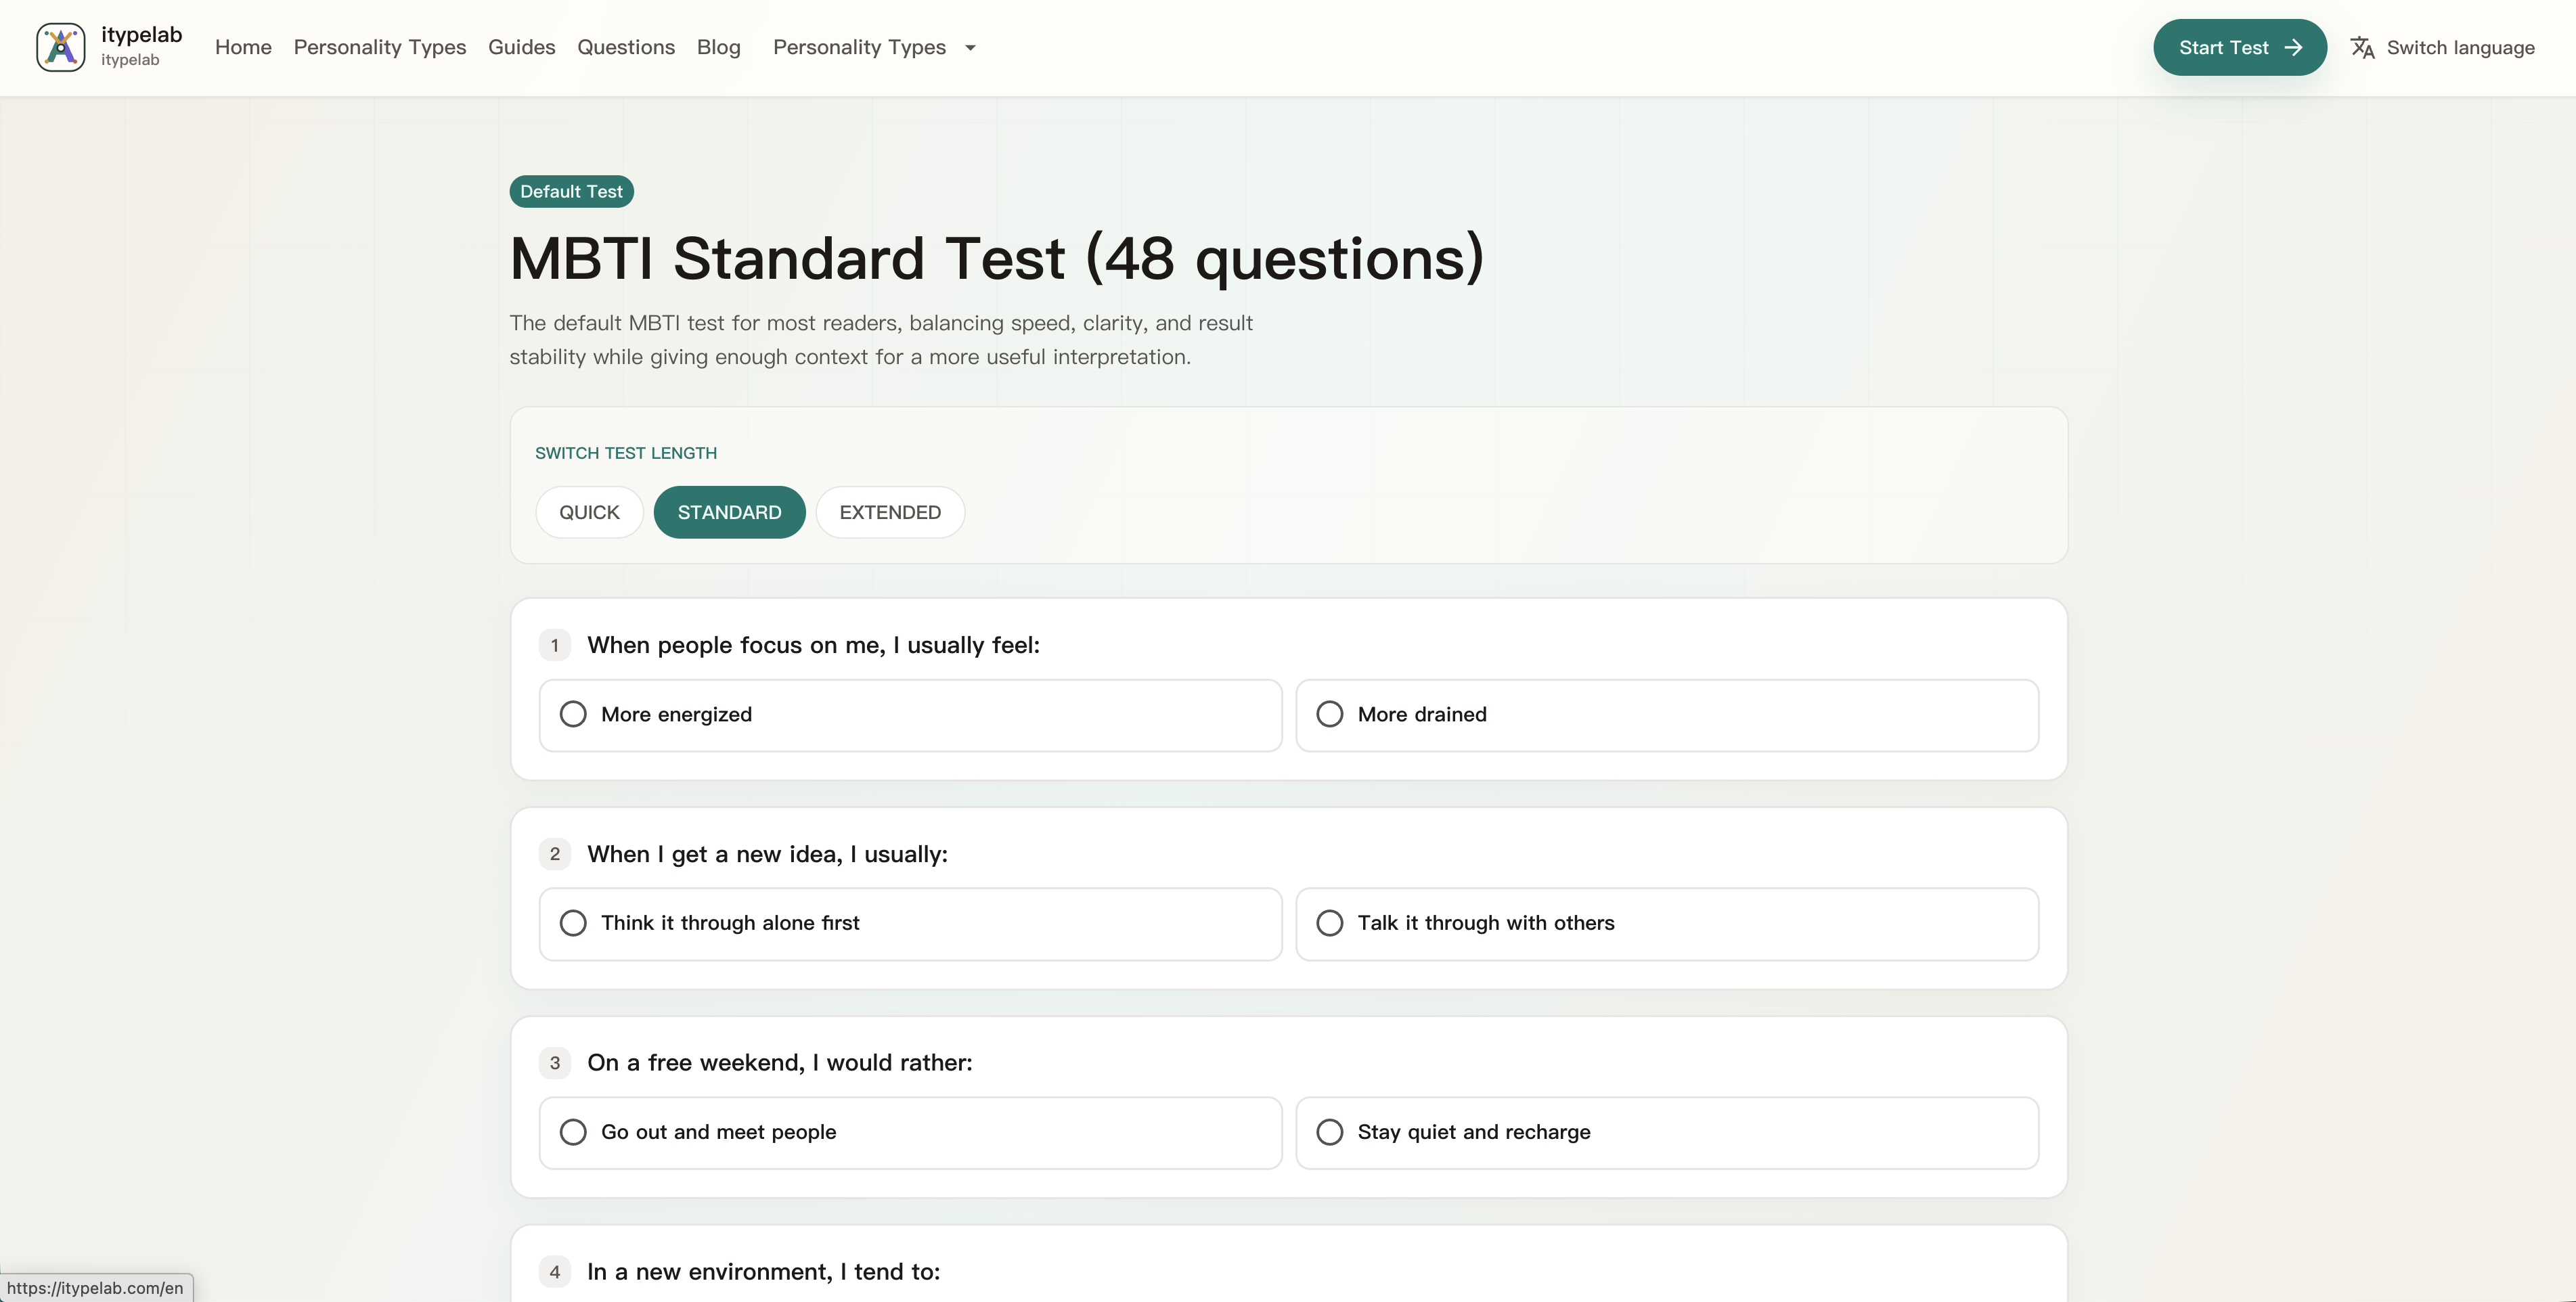This screenshot has width=2576, height=1302.
Task: Select the STANDARD test length
Action: click(x=729, y=512)
